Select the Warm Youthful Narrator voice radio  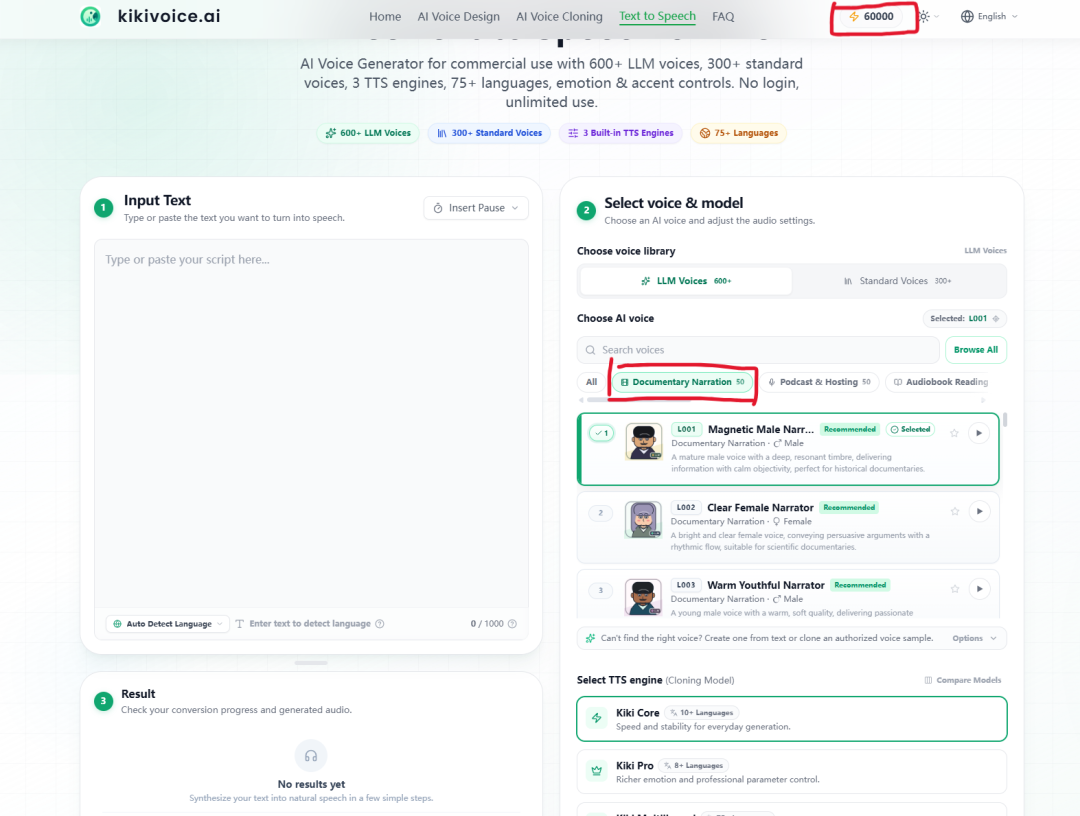point(601,590)
